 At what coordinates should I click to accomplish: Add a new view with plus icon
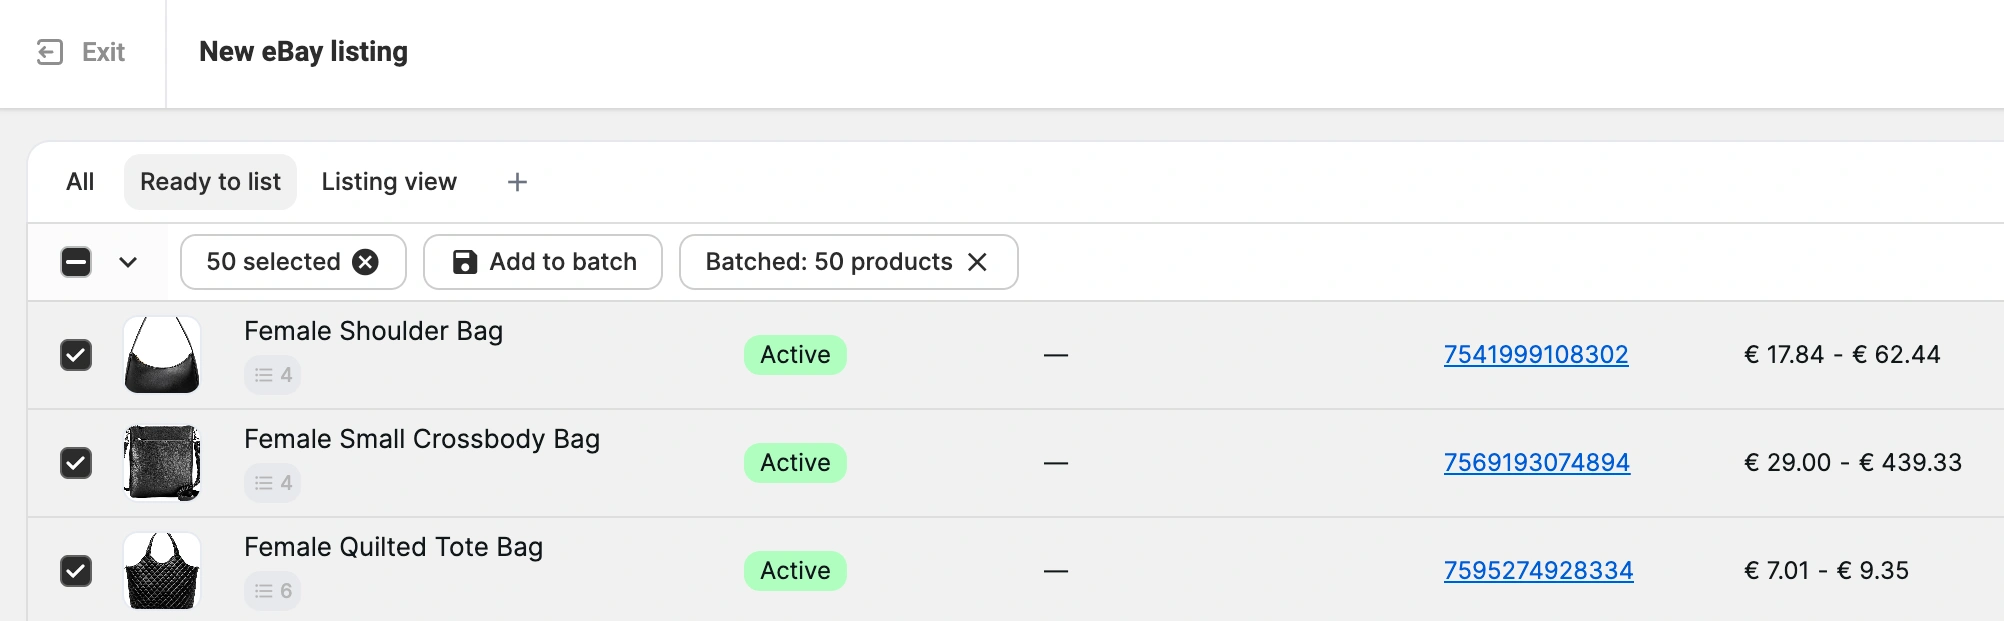click(517, 182)
